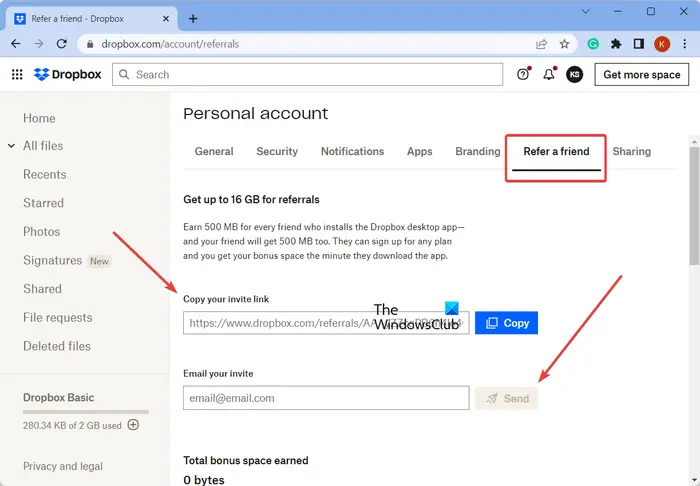Open File requests in the sidebar
The height and width of the screenshot is (486, 700).
[x=58, y=317]
